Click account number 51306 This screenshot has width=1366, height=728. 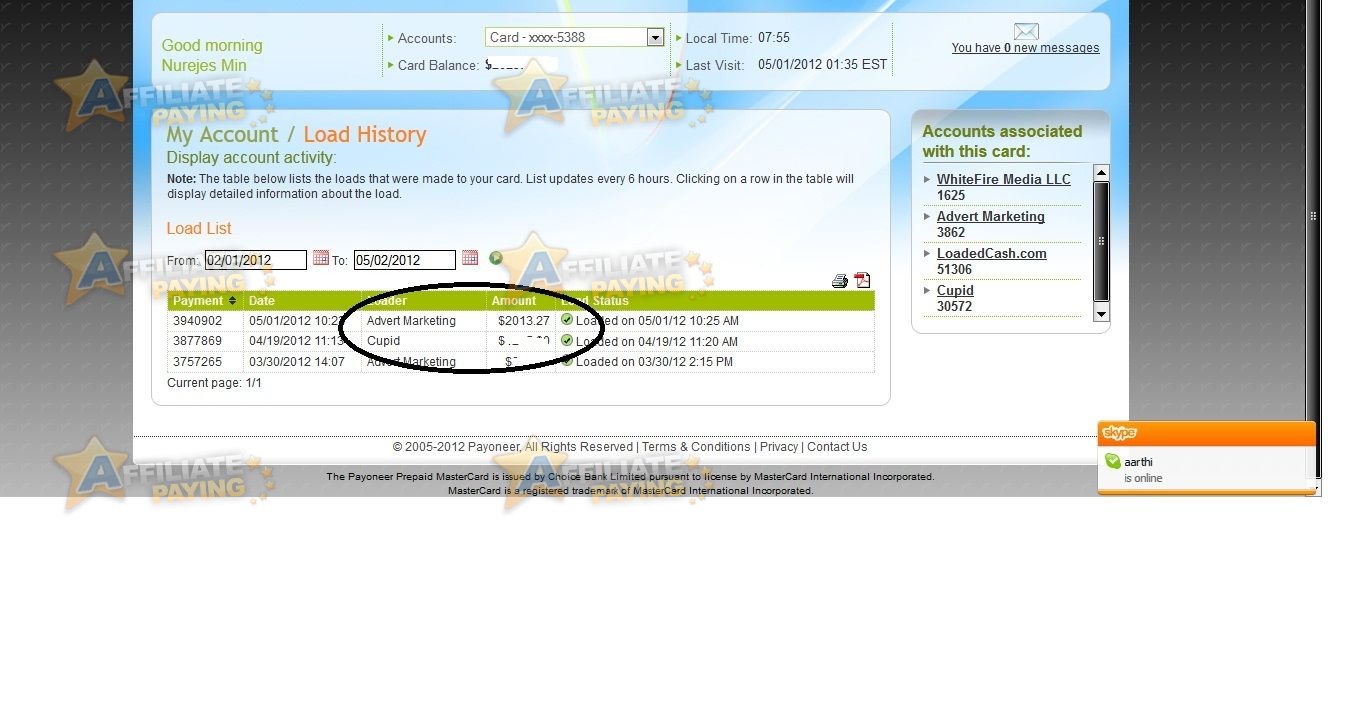[954, 269]
